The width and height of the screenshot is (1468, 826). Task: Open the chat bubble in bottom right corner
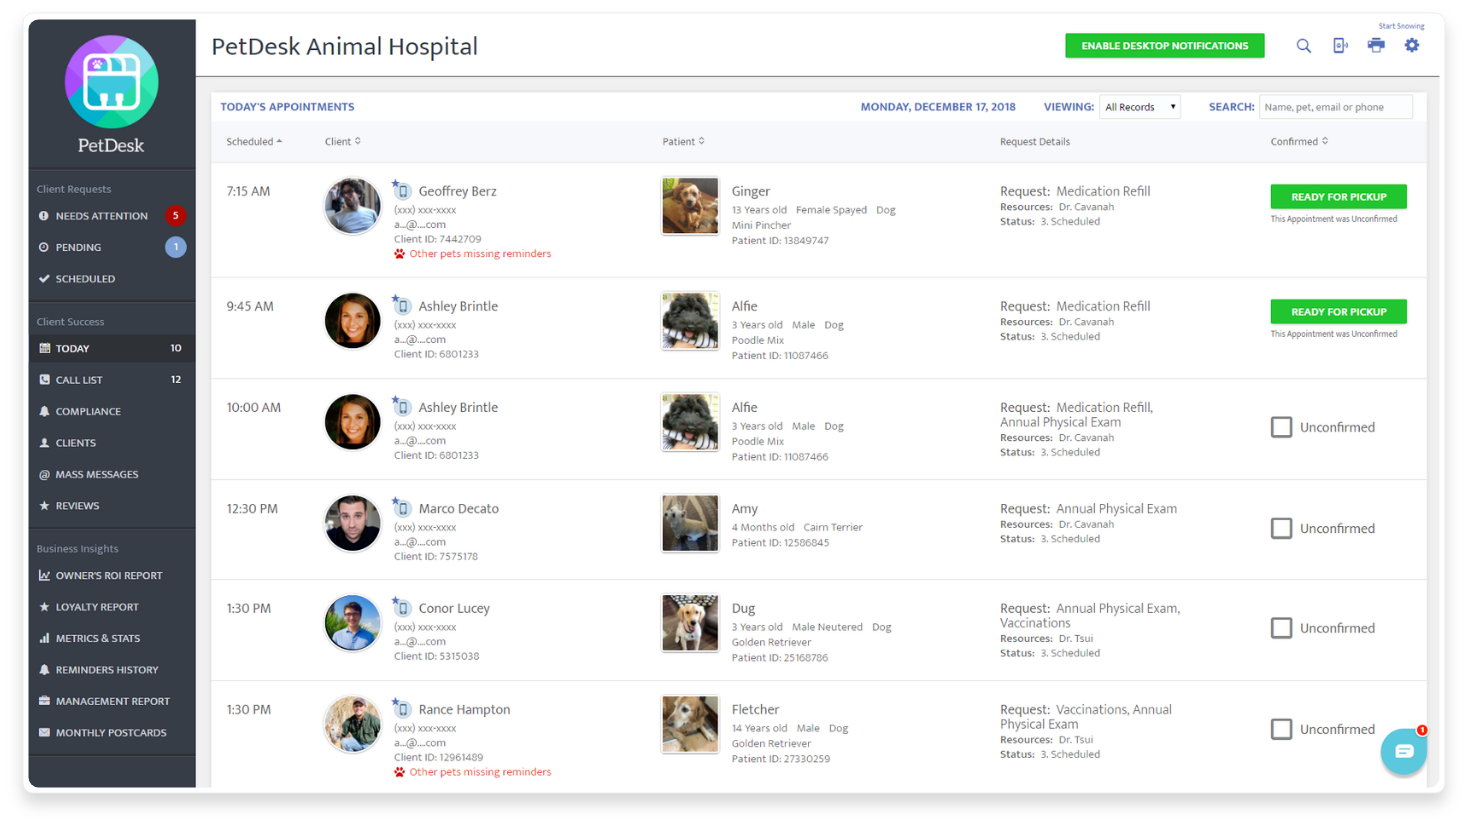coord(1403,750)
